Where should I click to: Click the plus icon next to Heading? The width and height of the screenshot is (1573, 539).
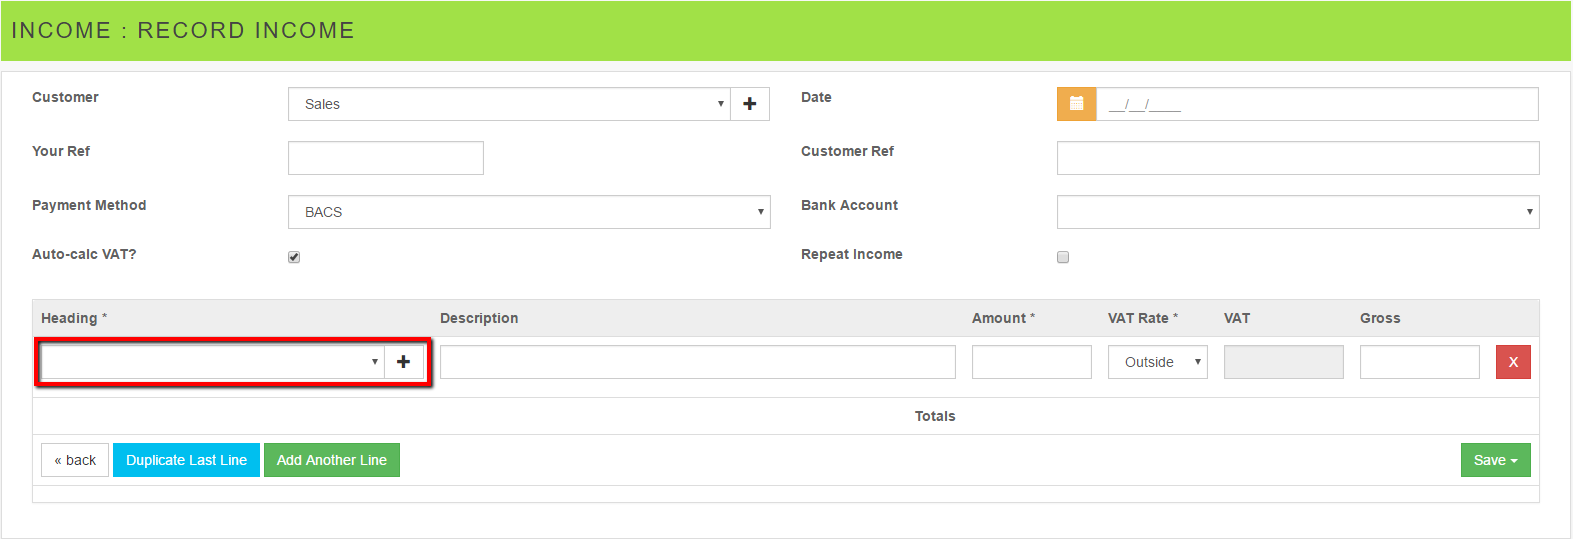[x=404, y=362]
